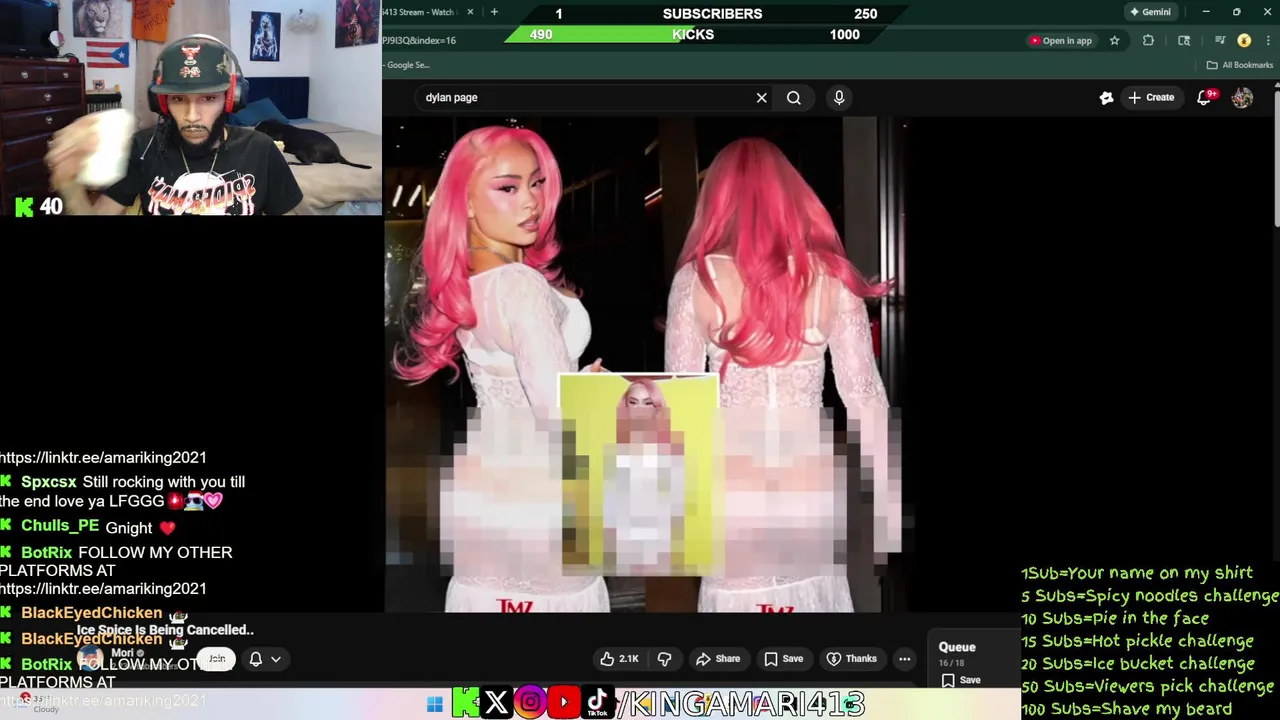Click the 'Ice Spice Is Being Cancelled..' title
Screen dimensions: 1280x720
[x=165, y=630]
